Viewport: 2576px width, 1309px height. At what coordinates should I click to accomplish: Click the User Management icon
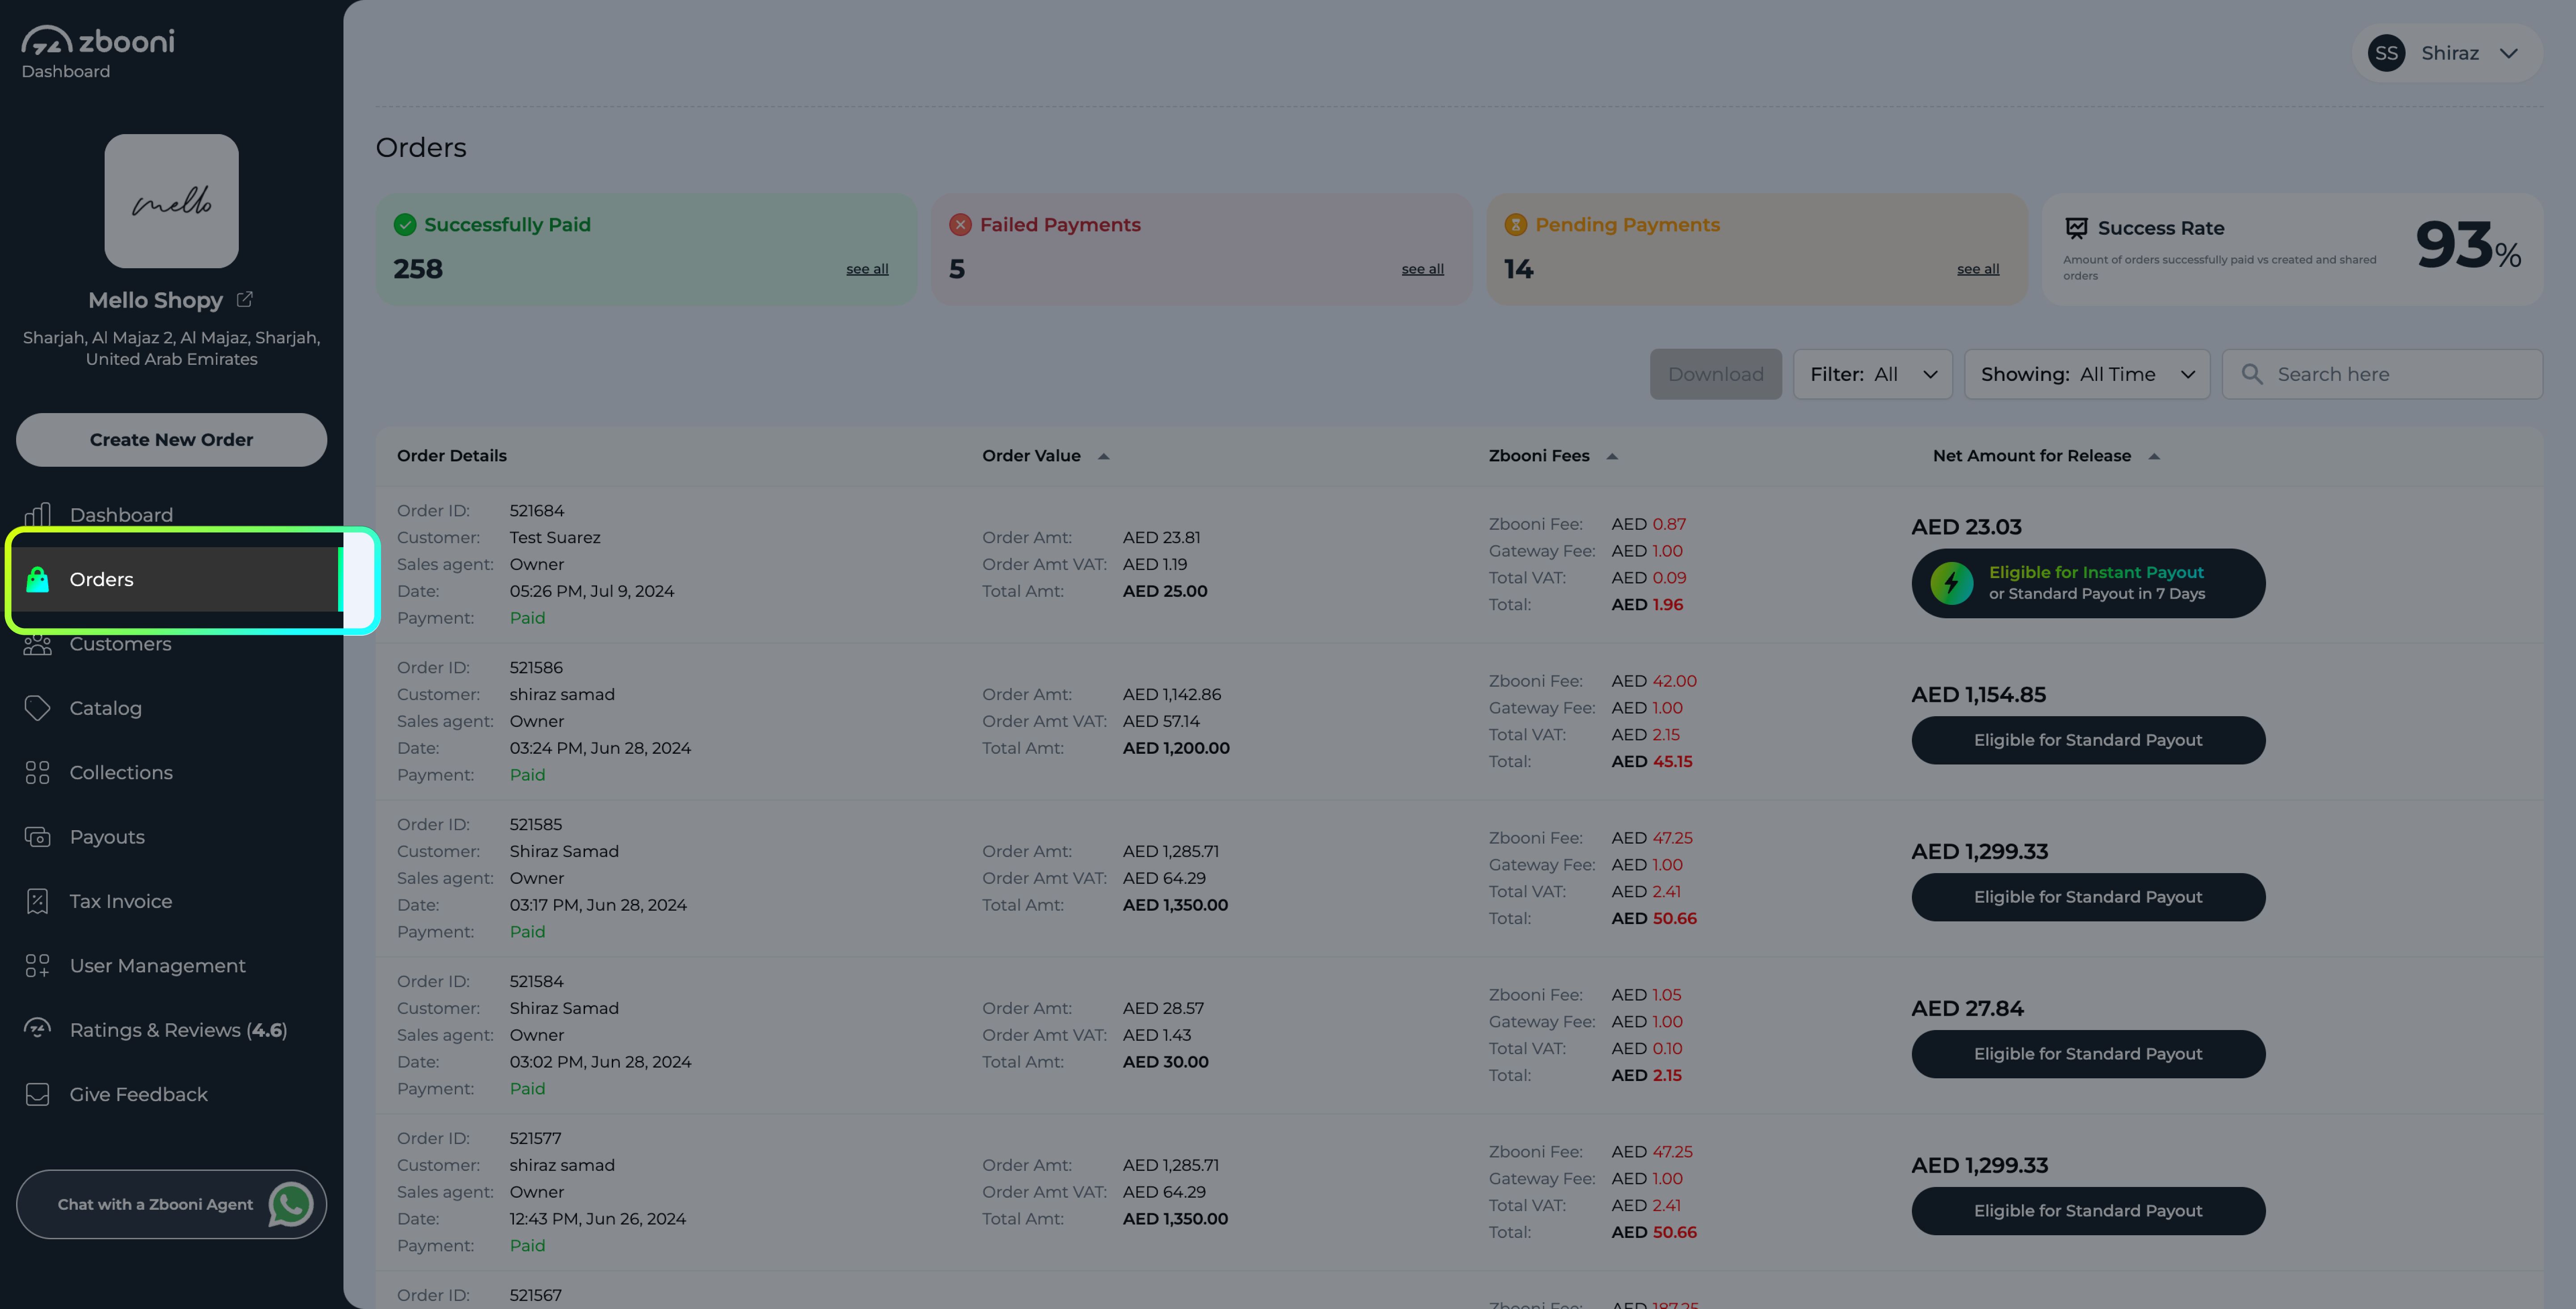pos(37,966)
